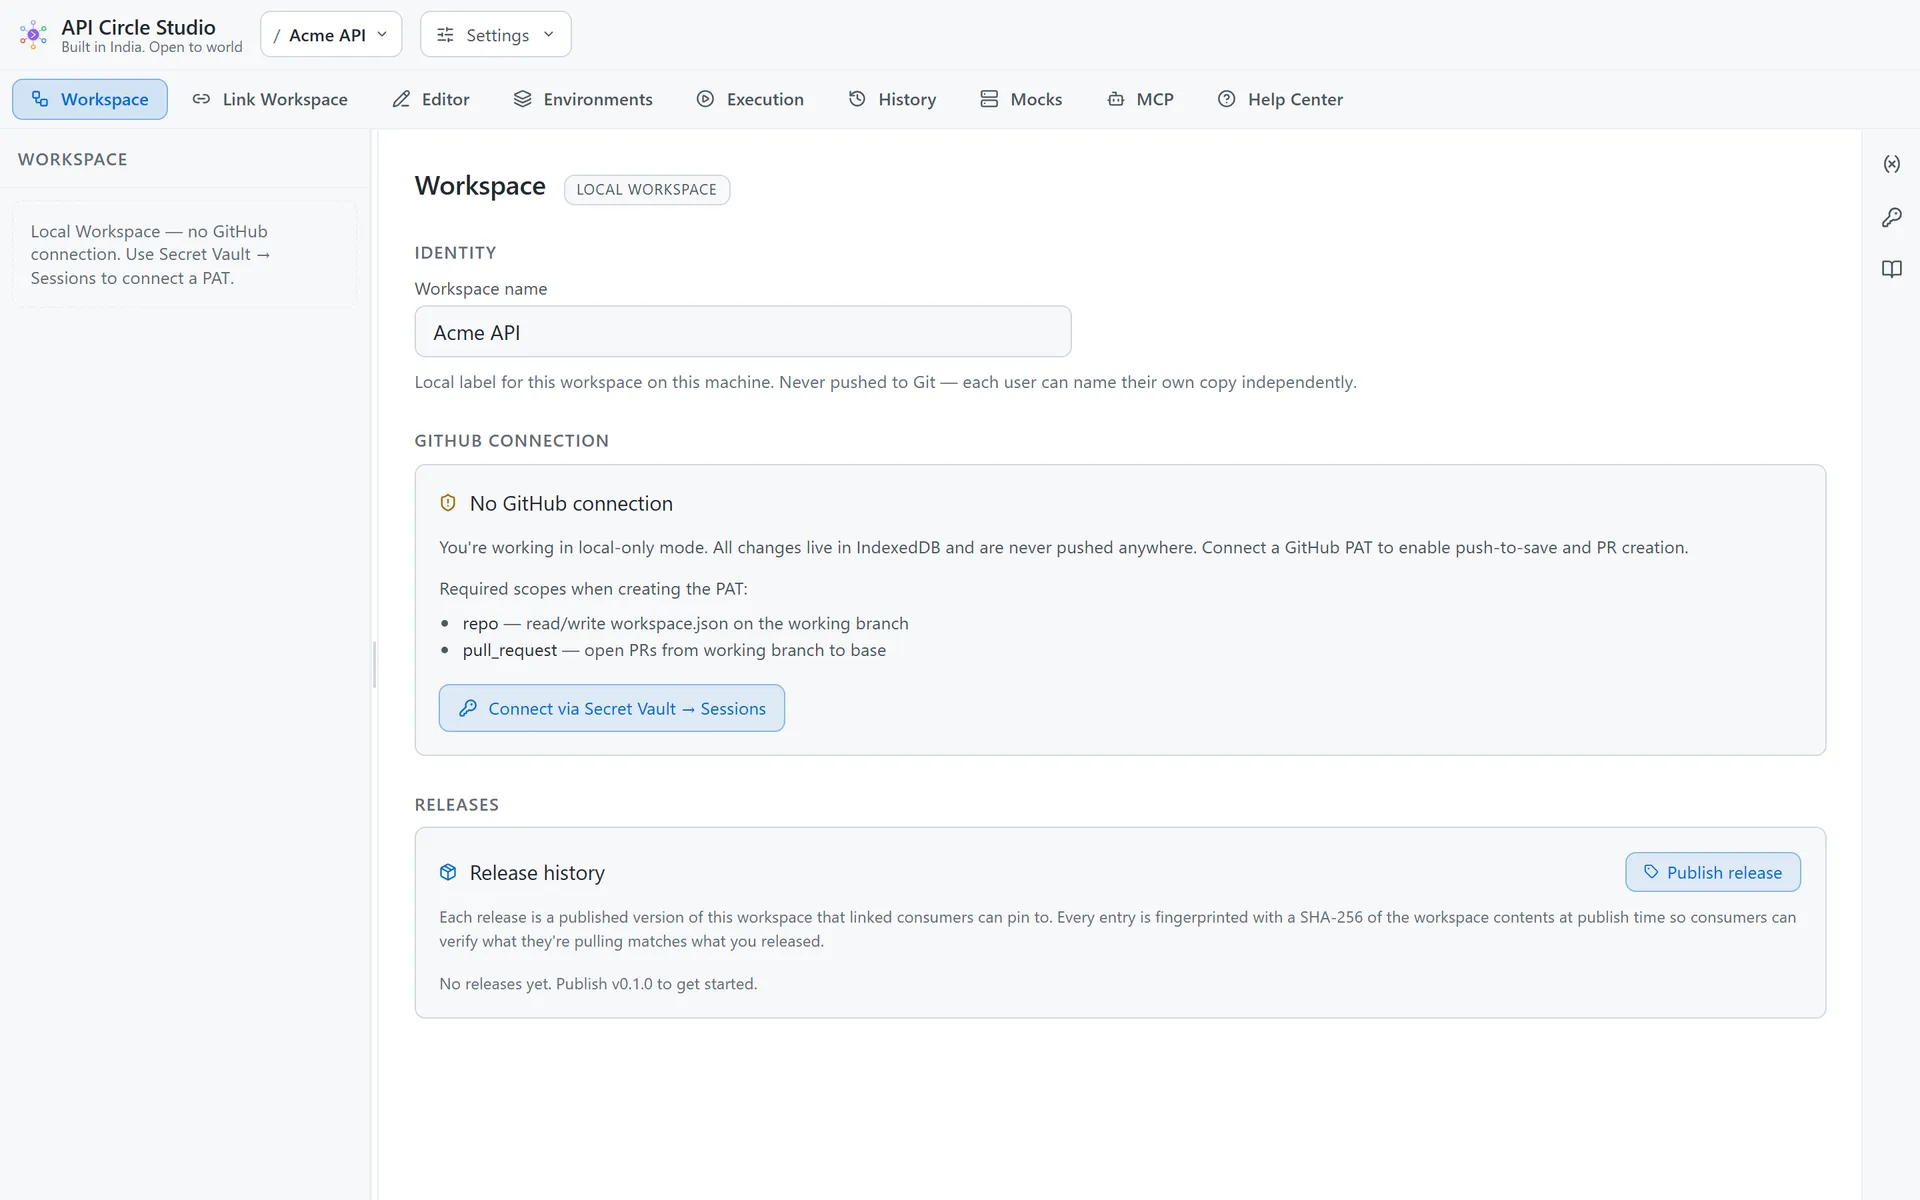Click the Local Workspace notice in sidebar
This screenshot has height=1200, width=1920.
coord(185,255)
